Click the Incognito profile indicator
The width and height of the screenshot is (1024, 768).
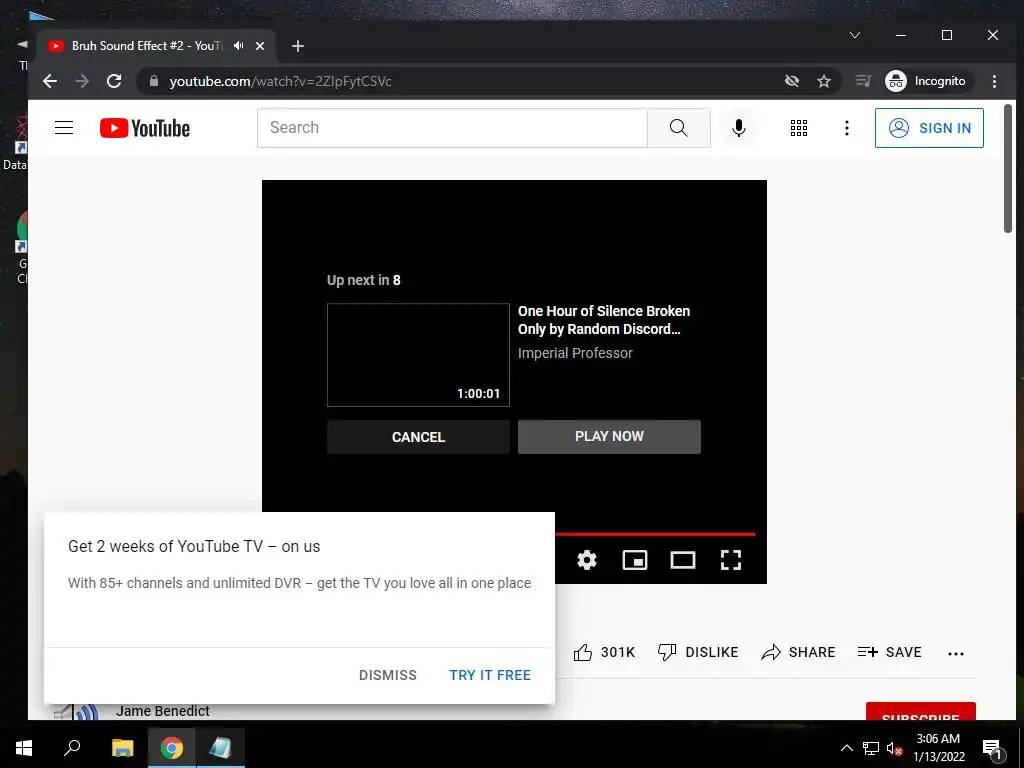926,81
